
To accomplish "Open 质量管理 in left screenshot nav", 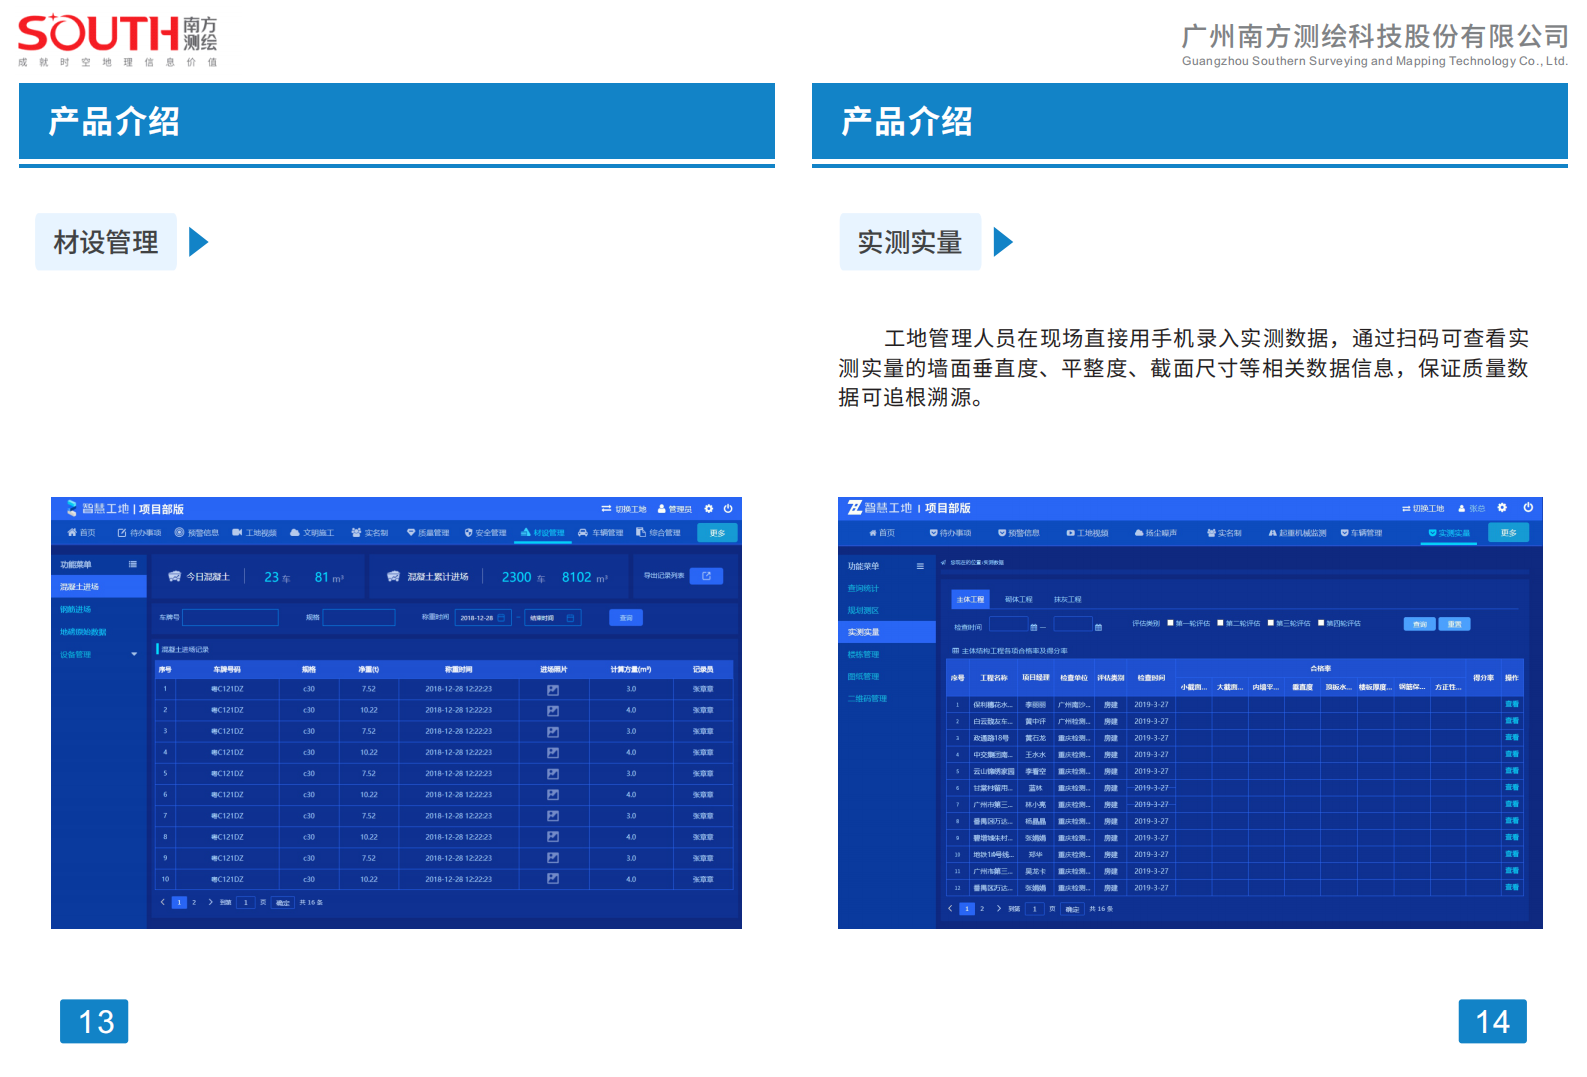I will [x=427, y=533].
